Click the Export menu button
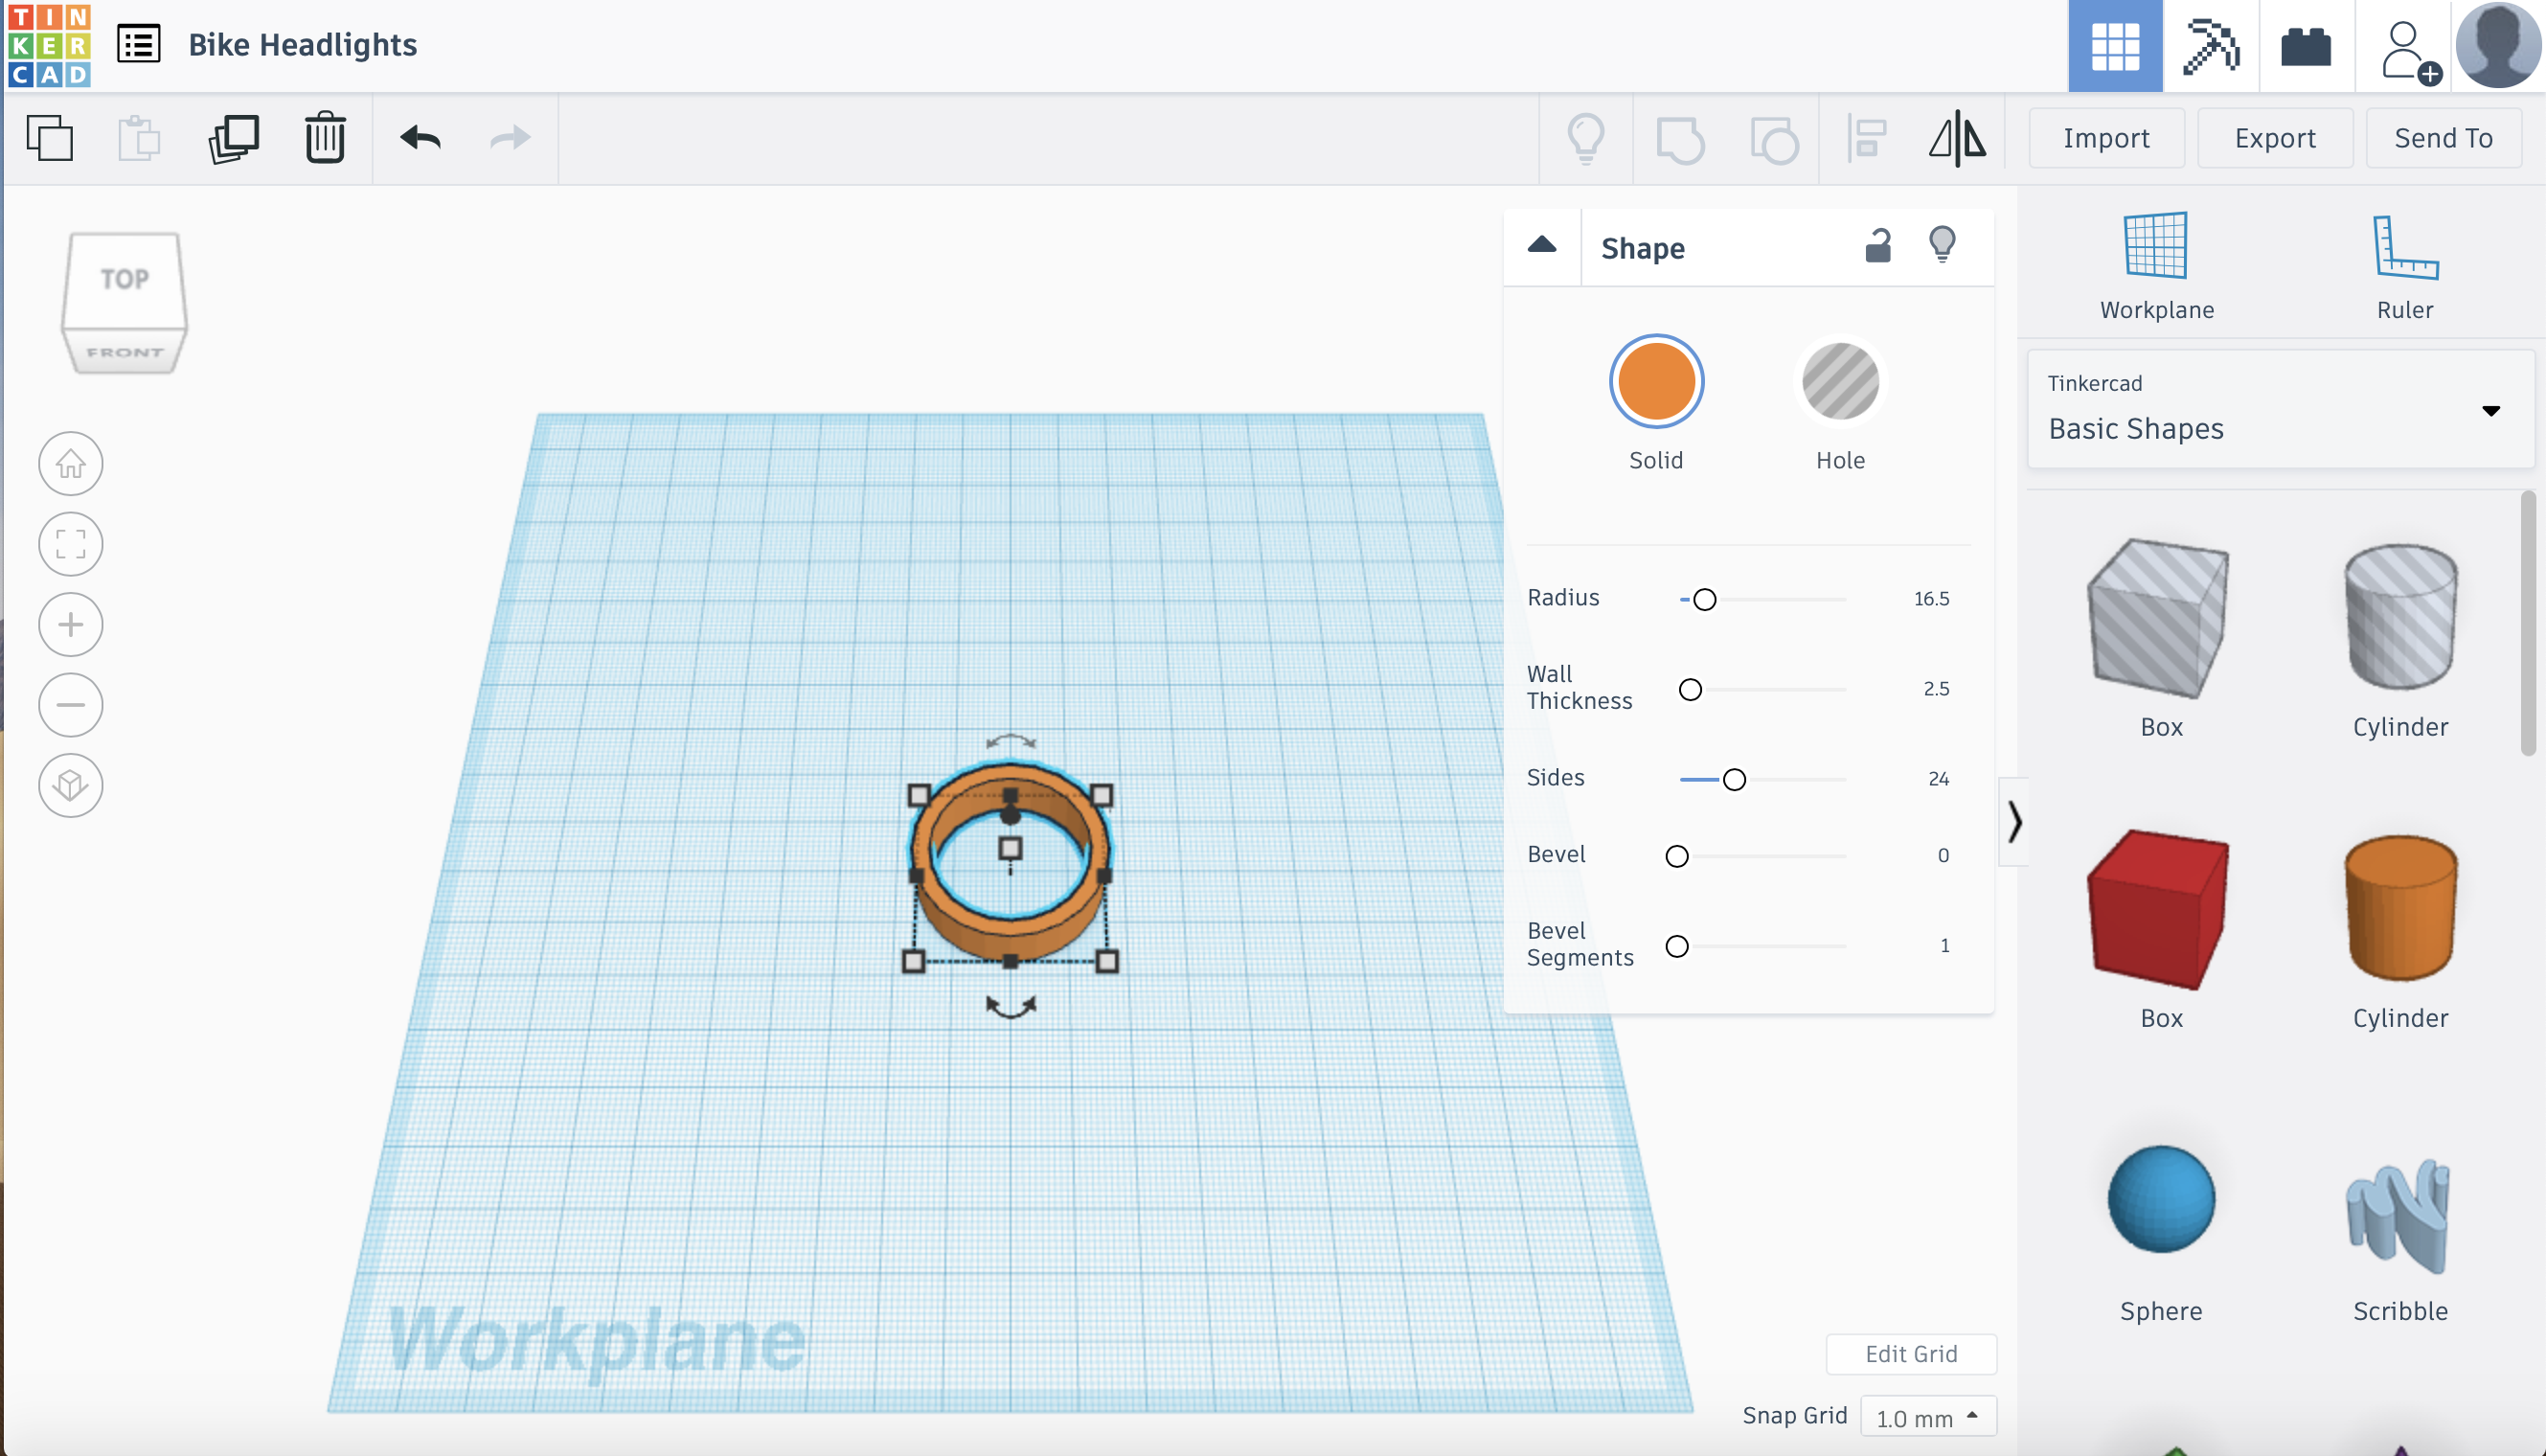Screen dimensions: 2546x1456 point(2273,136)
